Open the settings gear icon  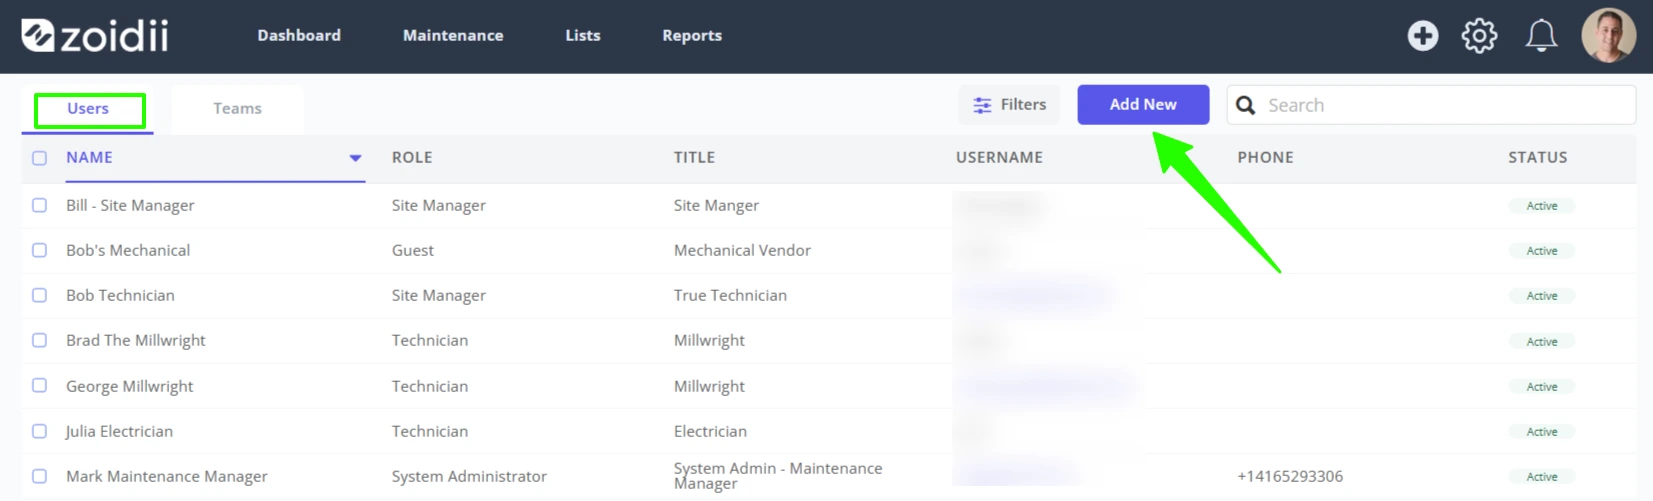pyautogui.click(x=1479, y=36)
